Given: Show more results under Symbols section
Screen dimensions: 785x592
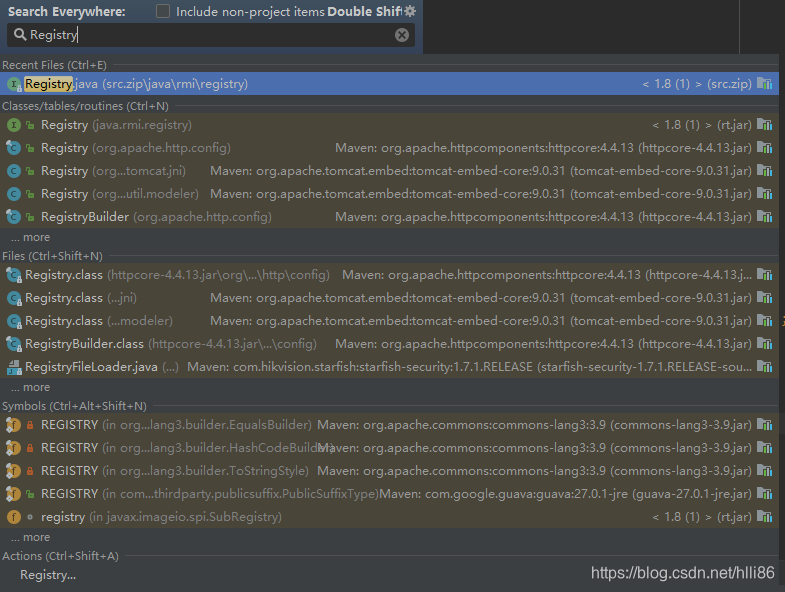Looking at the screenshot, I should (x=31, y=537).
